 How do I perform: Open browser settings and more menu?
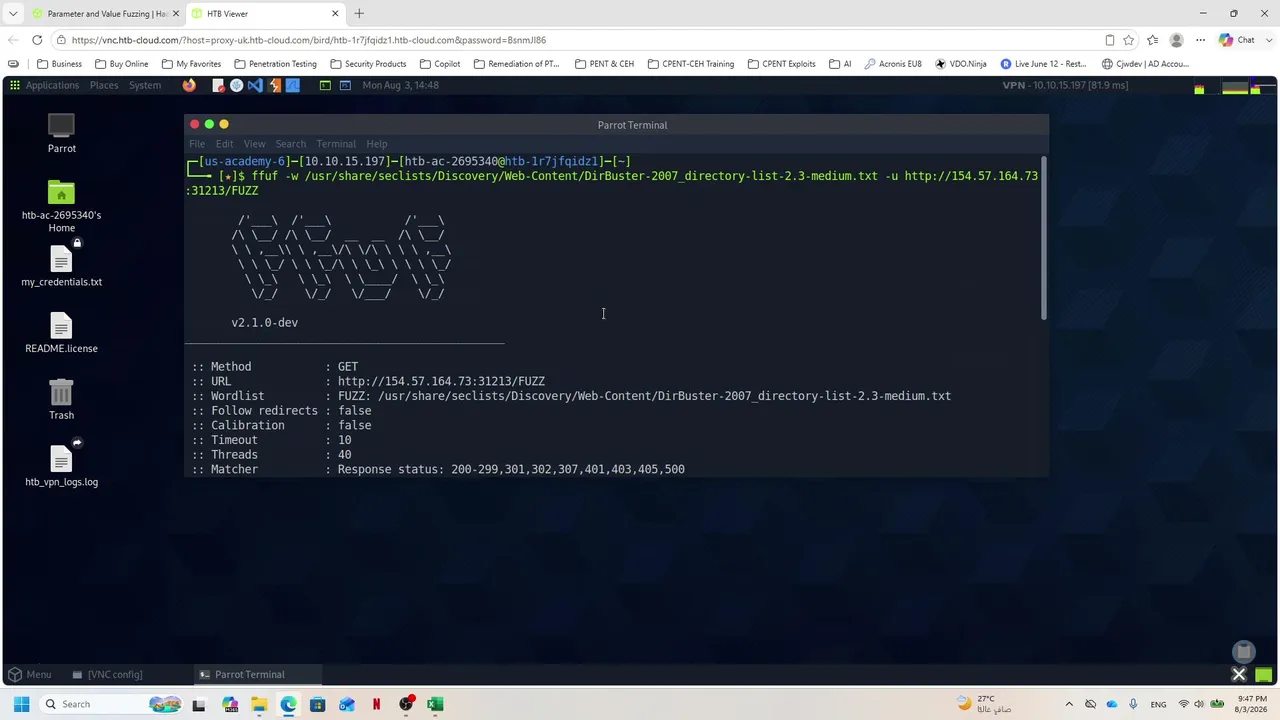[1200, 40]
